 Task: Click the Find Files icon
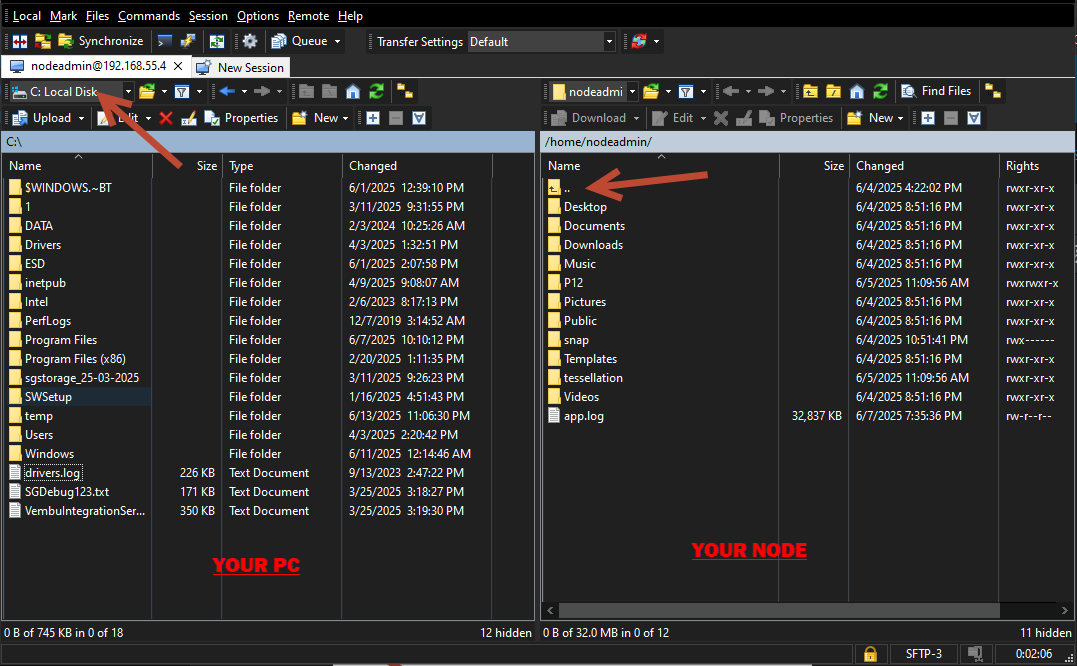pyautogui.click(x=936, y=91)
